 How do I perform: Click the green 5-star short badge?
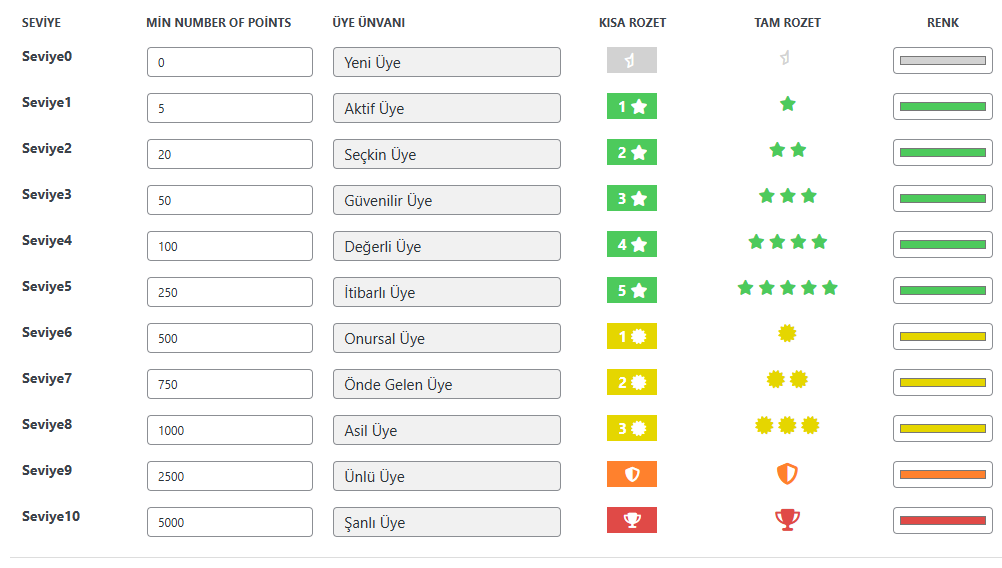631,291
